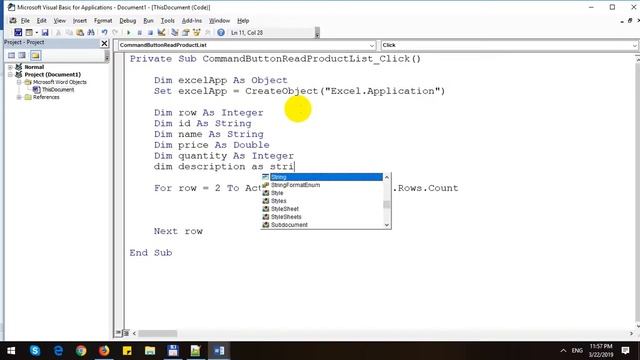Show hidden system tray icons chevron
Viewport: 640px width, 360px height.
click(563, 351)
